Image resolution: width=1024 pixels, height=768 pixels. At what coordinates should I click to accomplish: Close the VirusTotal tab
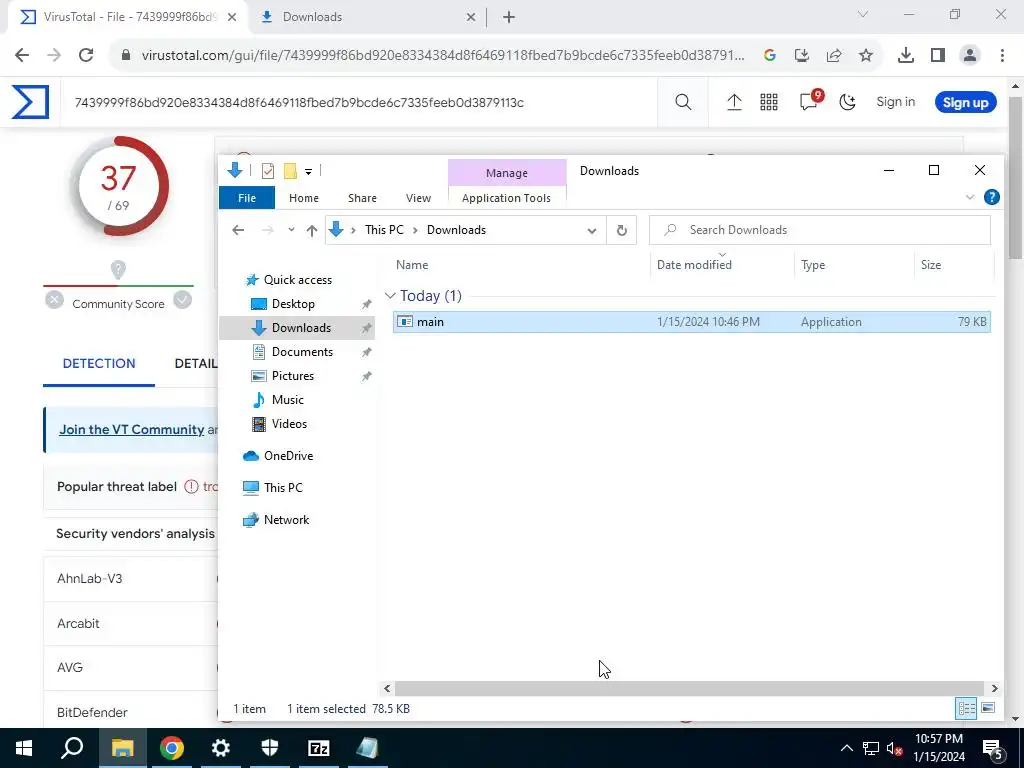(232, 18)
